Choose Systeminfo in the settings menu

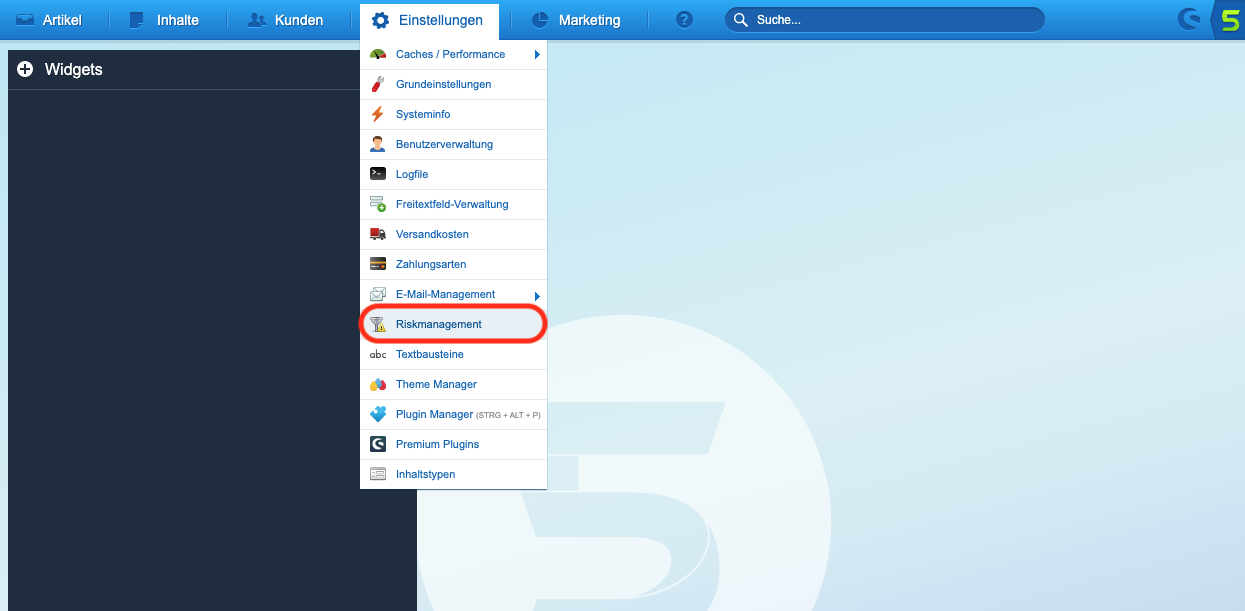pos(453,114)
